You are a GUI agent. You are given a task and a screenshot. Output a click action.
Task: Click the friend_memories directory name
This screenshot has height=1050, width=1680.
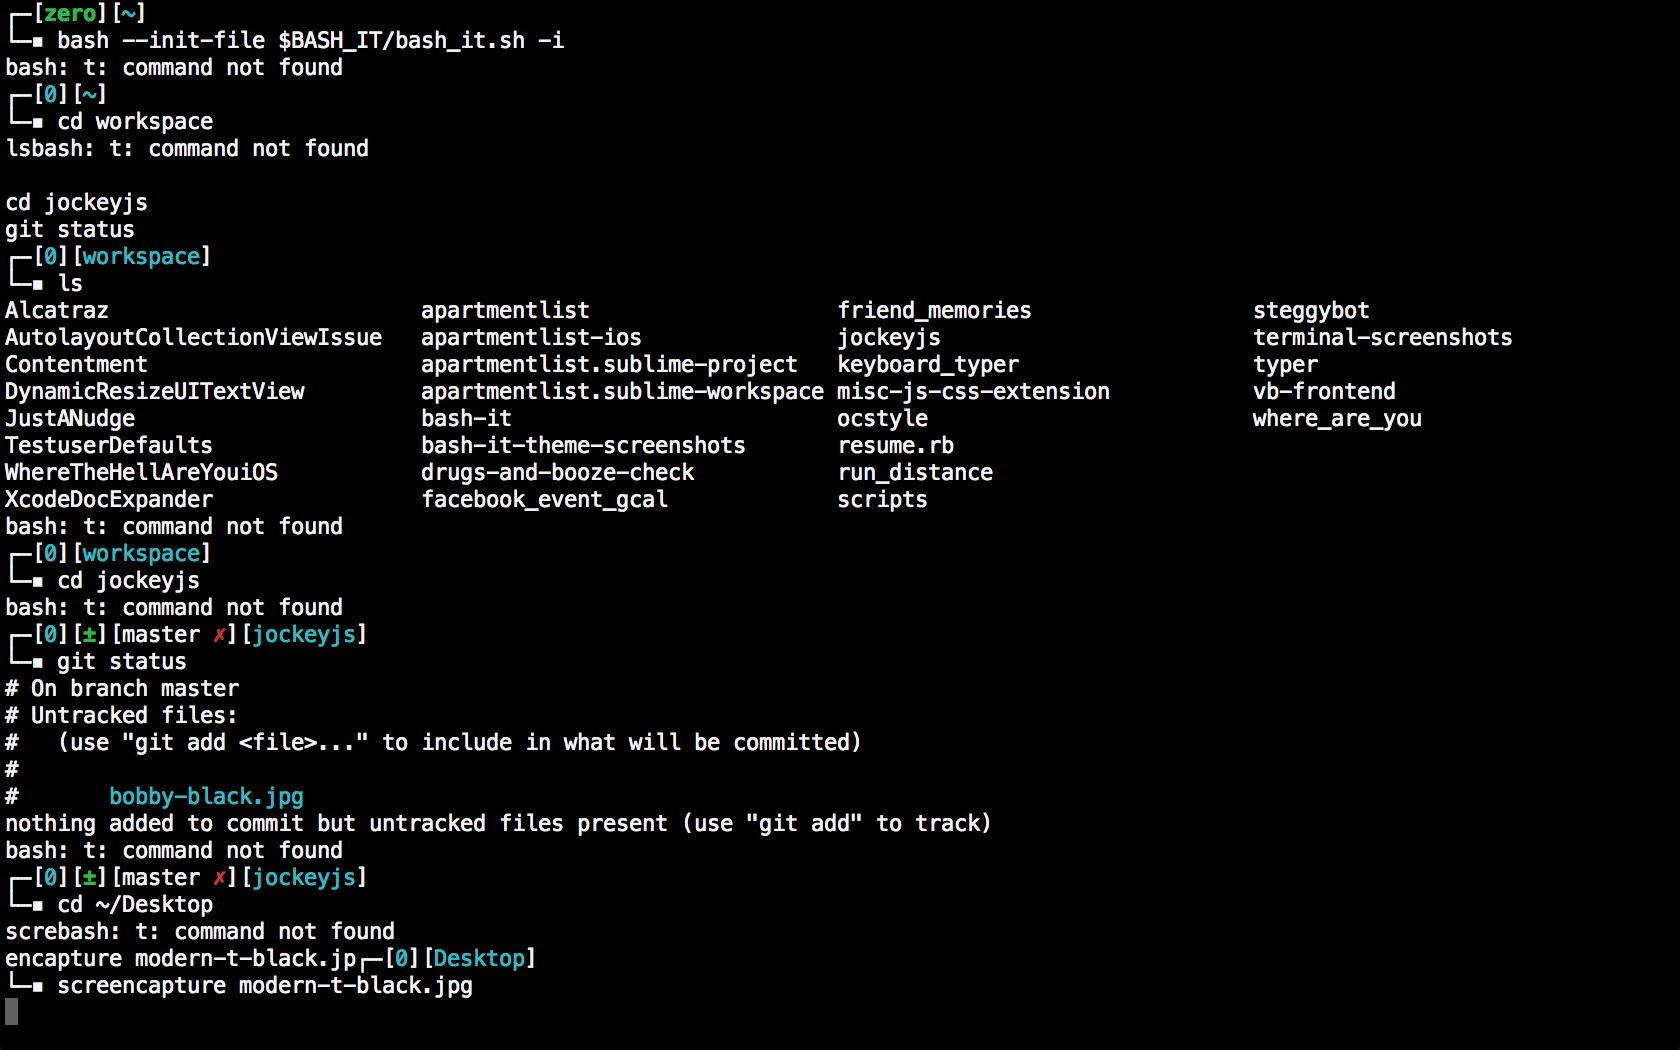click(934, 311)
